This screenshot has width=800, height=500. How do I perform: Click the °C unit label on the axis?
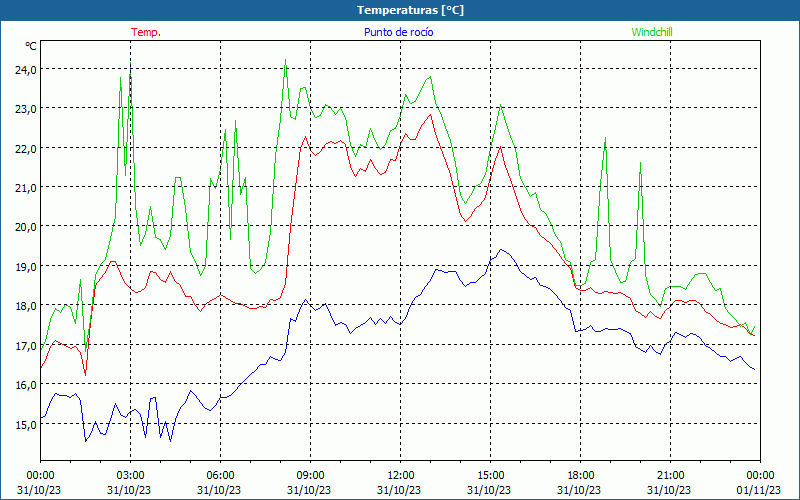point(31,46)
